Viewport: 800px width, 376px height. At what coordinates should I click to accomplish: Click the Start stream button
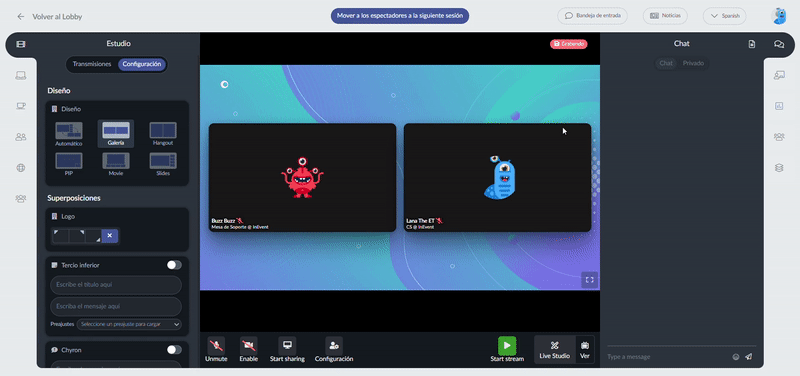tap(507, 349)
